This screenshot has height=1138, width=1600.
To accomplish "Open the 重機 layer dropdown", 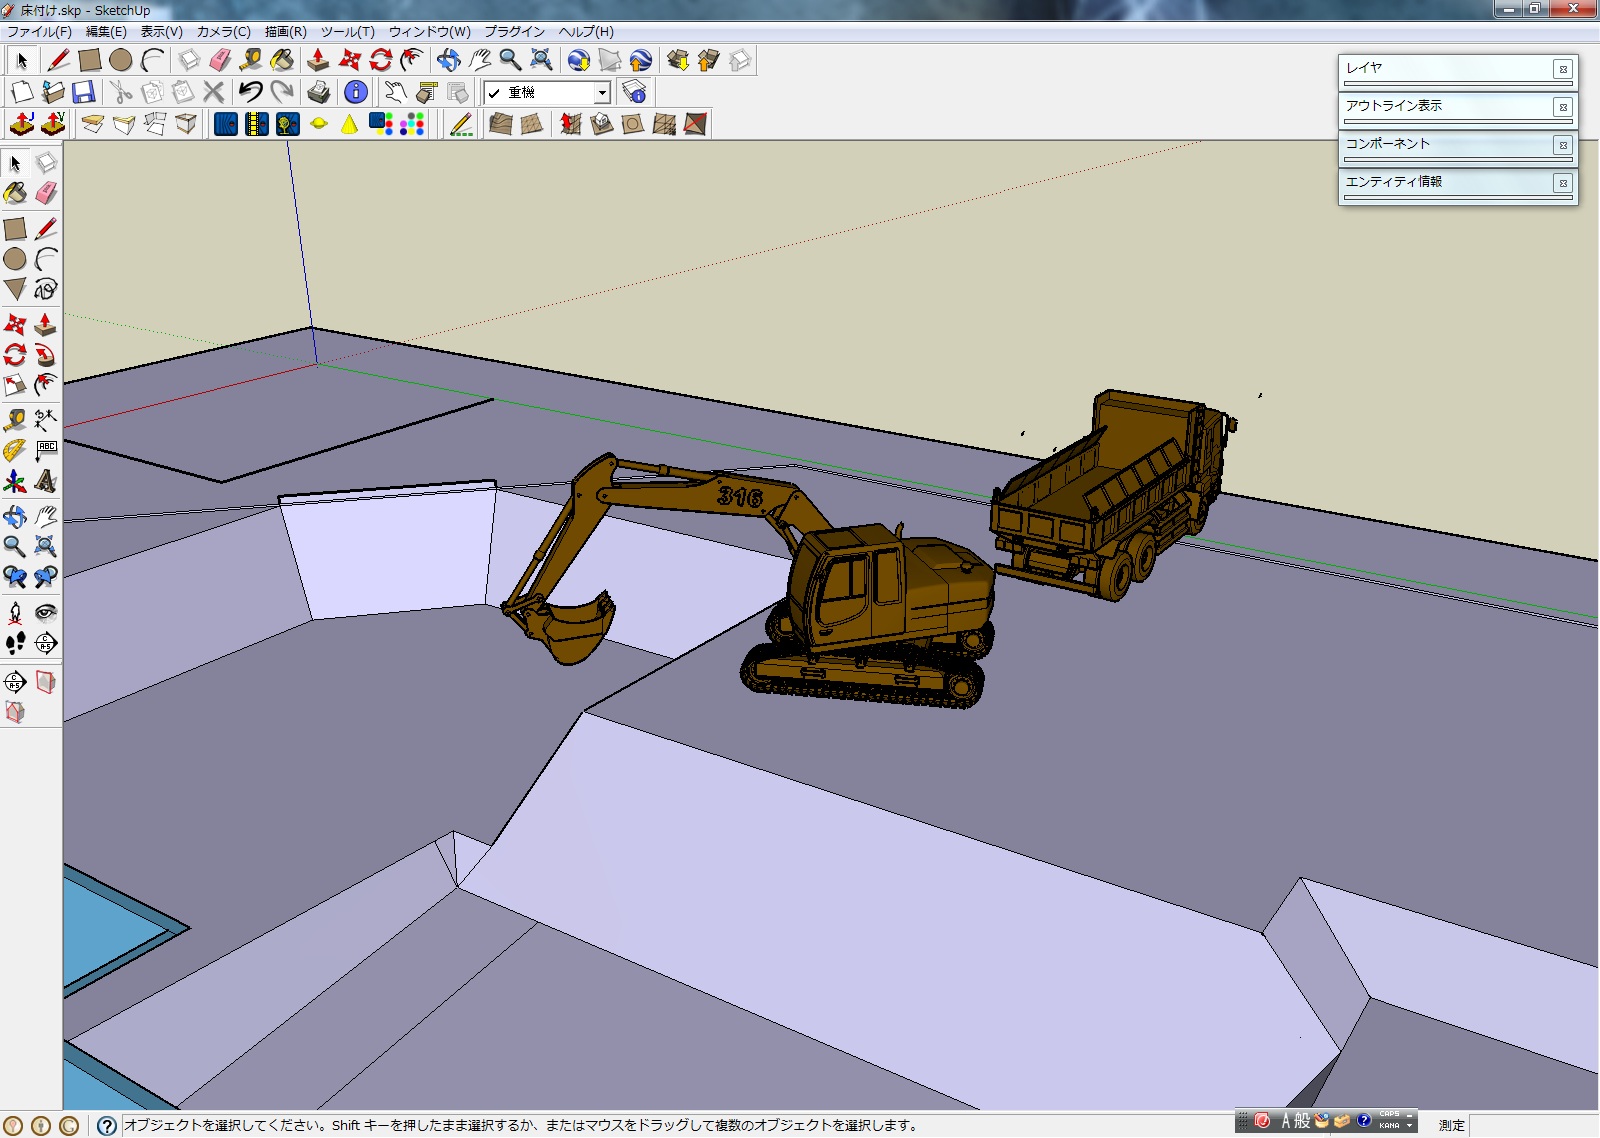I will [602, 93].
